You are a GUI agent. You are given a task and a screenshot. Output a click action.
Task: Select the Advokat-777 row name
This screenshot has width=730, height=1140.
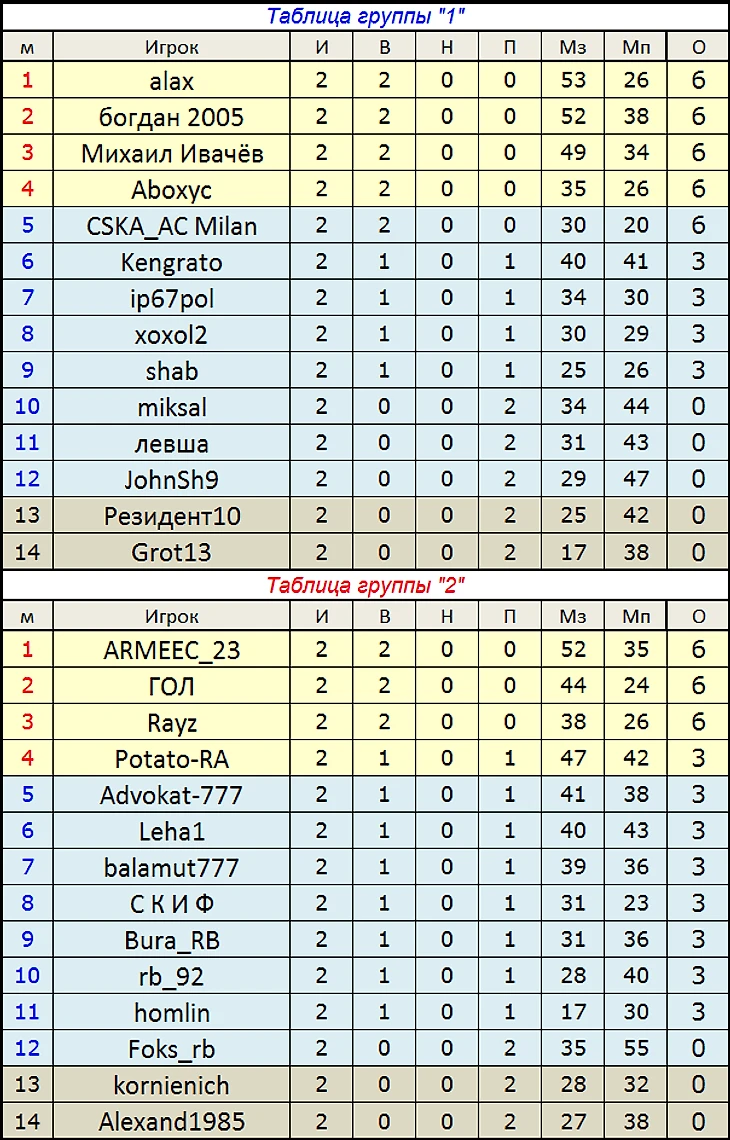pyautogui.click(x=172, y=795)
